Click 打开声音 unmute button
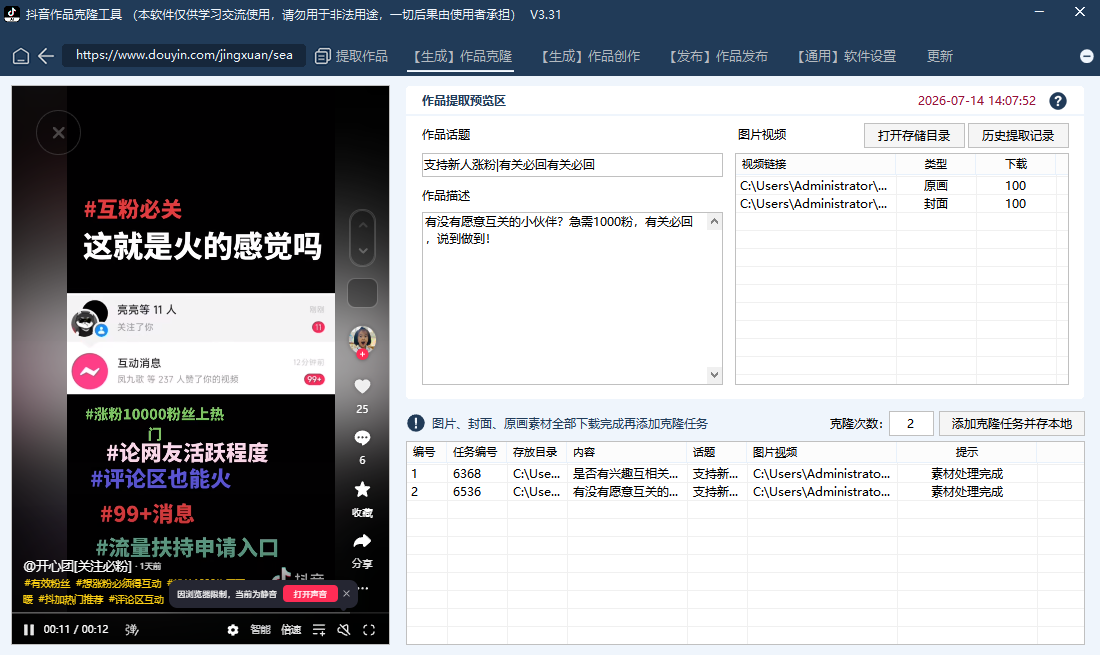The height and width of the screenshot is (655, 1100). 310,594
